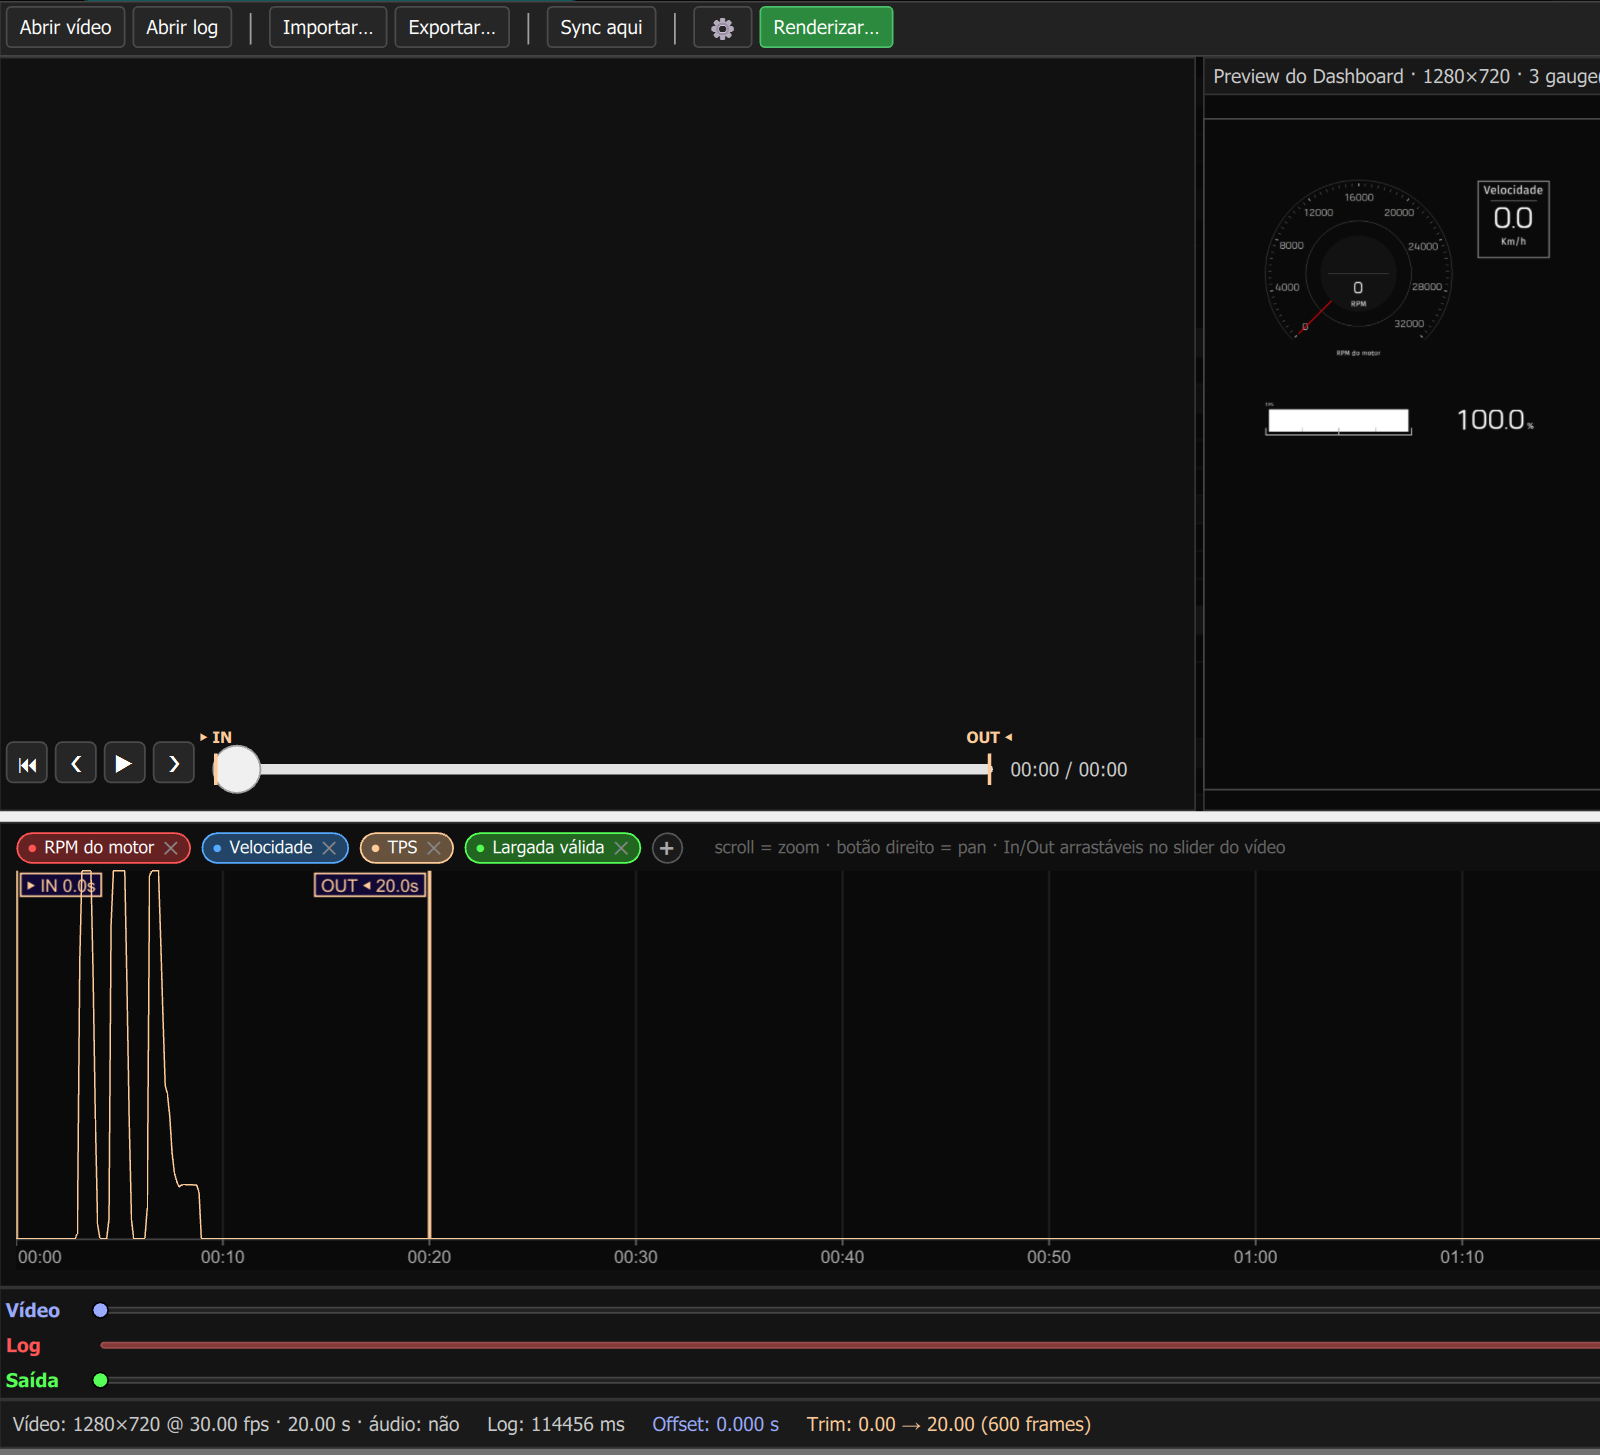Click the red Log track bar
Screen dimensions: 1600x1455
pyautogui.click(x=850, y=1345)
